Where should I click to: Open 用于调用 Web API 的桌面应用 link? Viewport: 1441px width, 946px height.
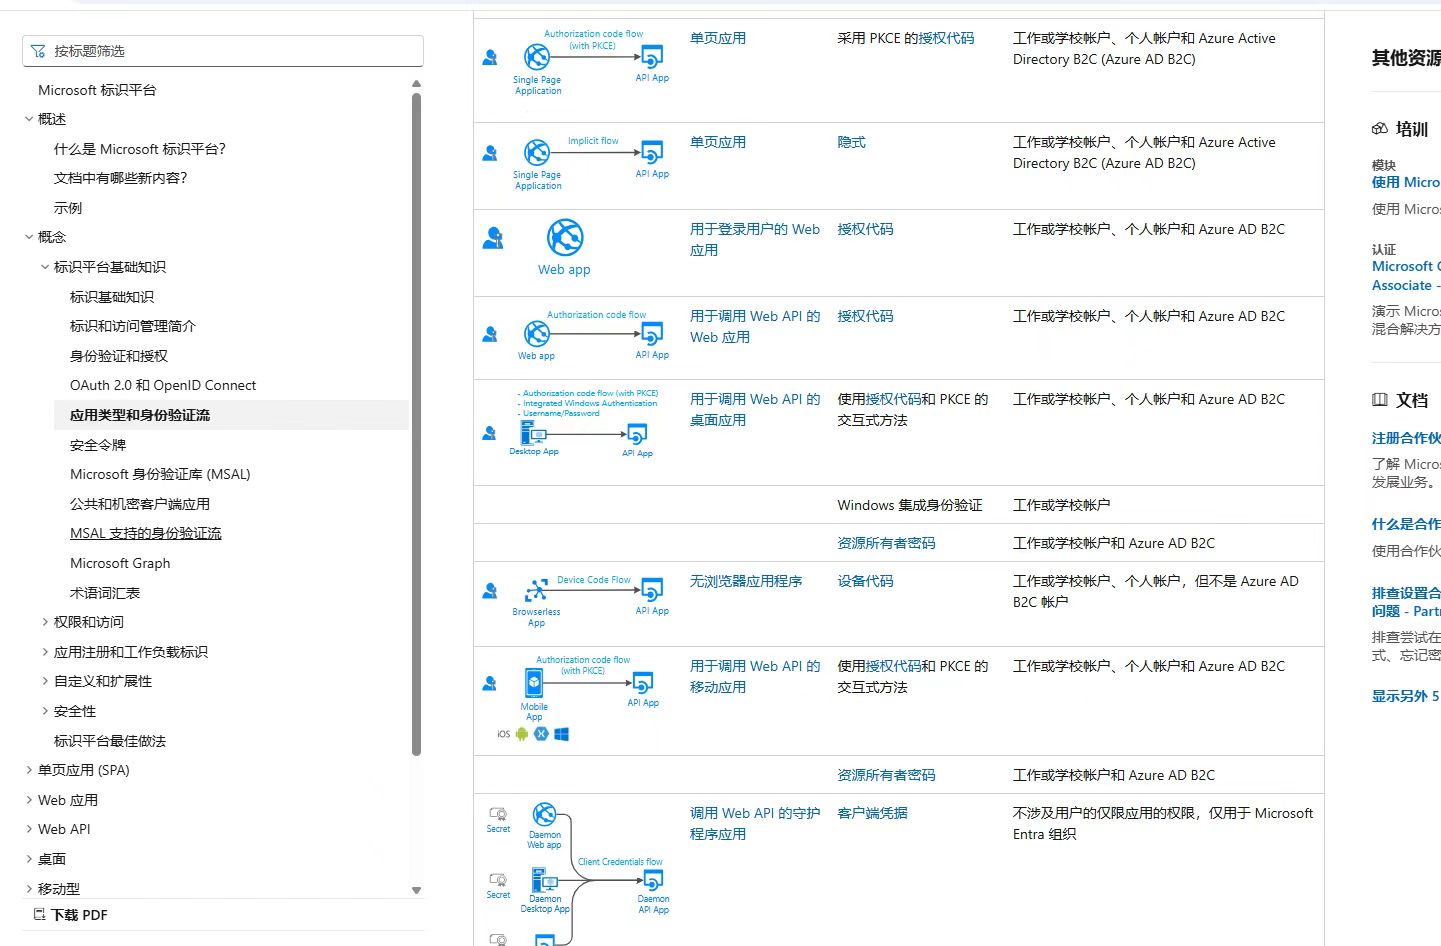[755, 409]
